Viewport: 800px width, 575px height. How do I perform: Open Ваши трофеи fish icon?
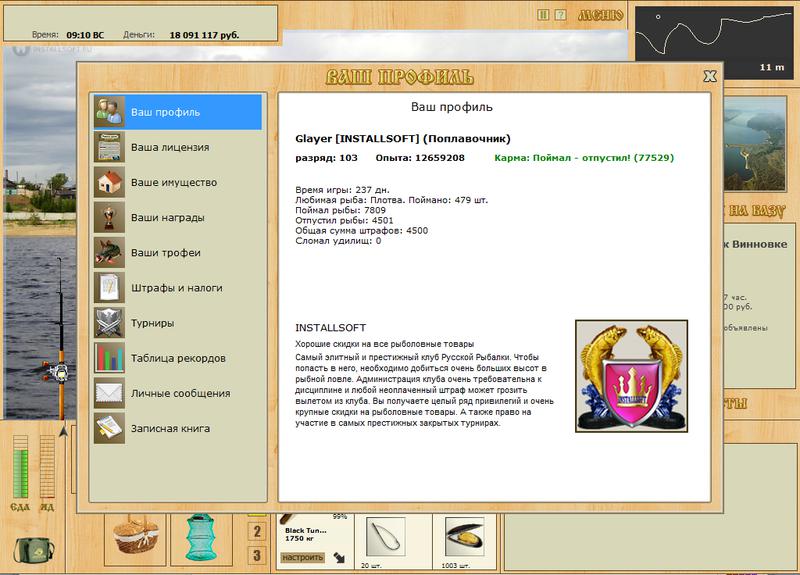click(x=109, y=253)
